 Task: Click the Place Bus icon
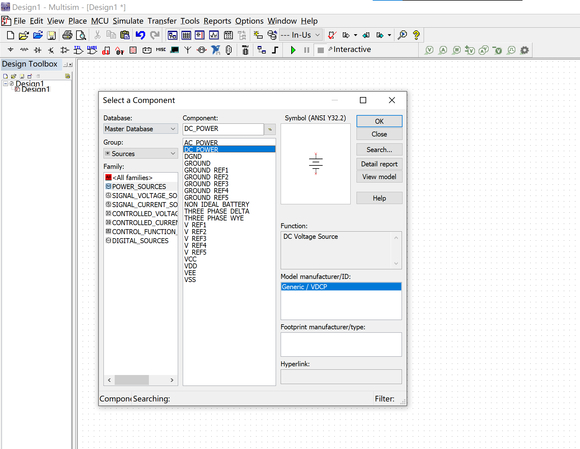pos(275,50)
